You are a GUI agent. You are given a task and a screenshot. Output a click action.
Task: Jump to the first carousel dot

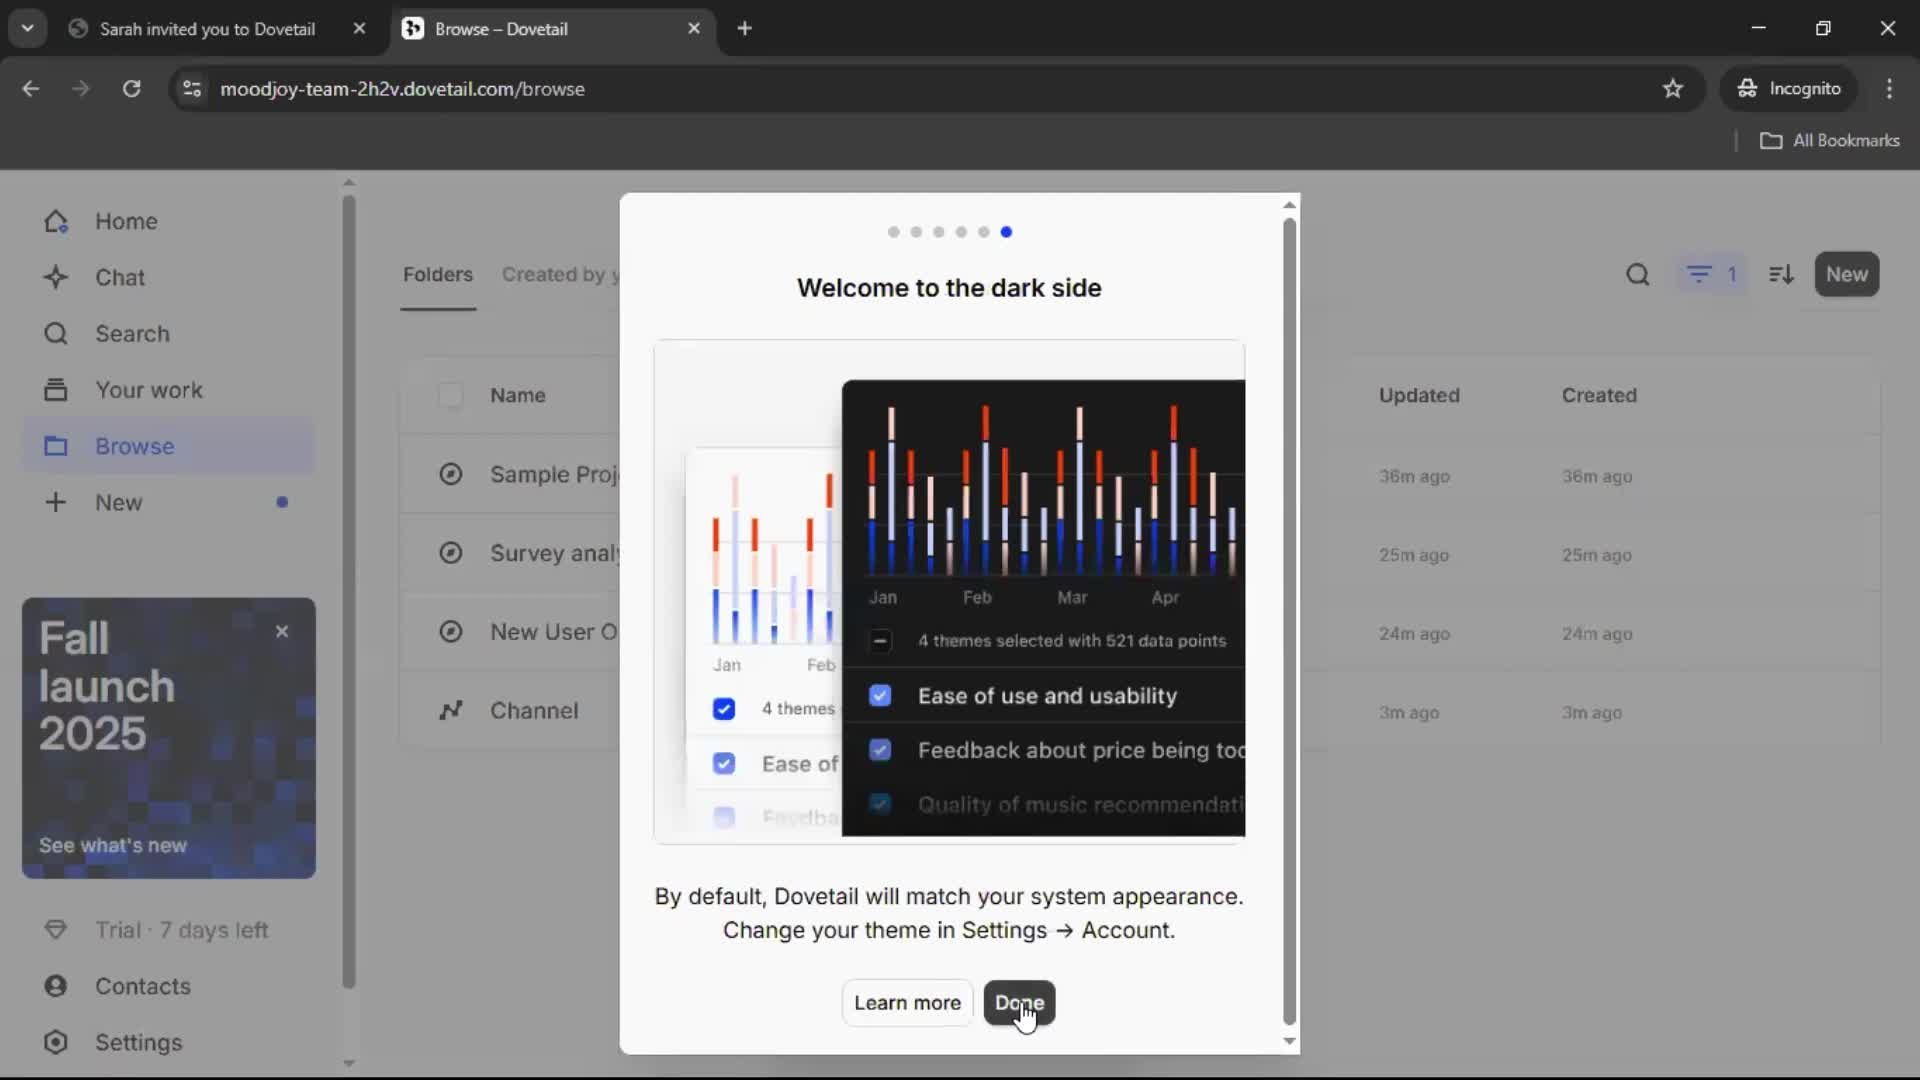(893, 232)
